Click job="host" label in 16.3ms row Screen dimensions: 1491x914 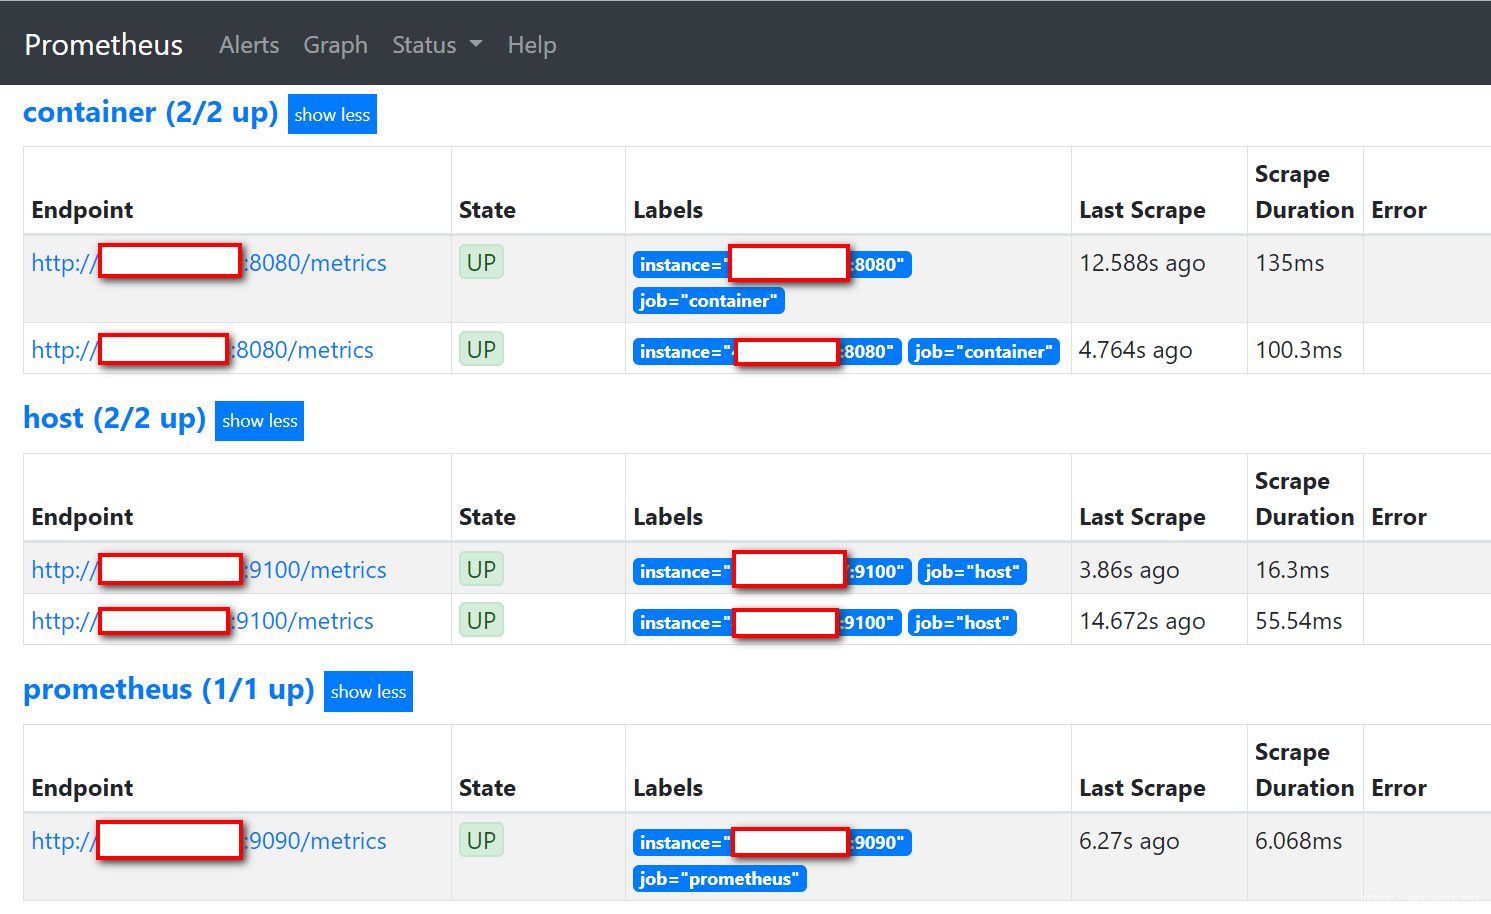tap(972, 572)
